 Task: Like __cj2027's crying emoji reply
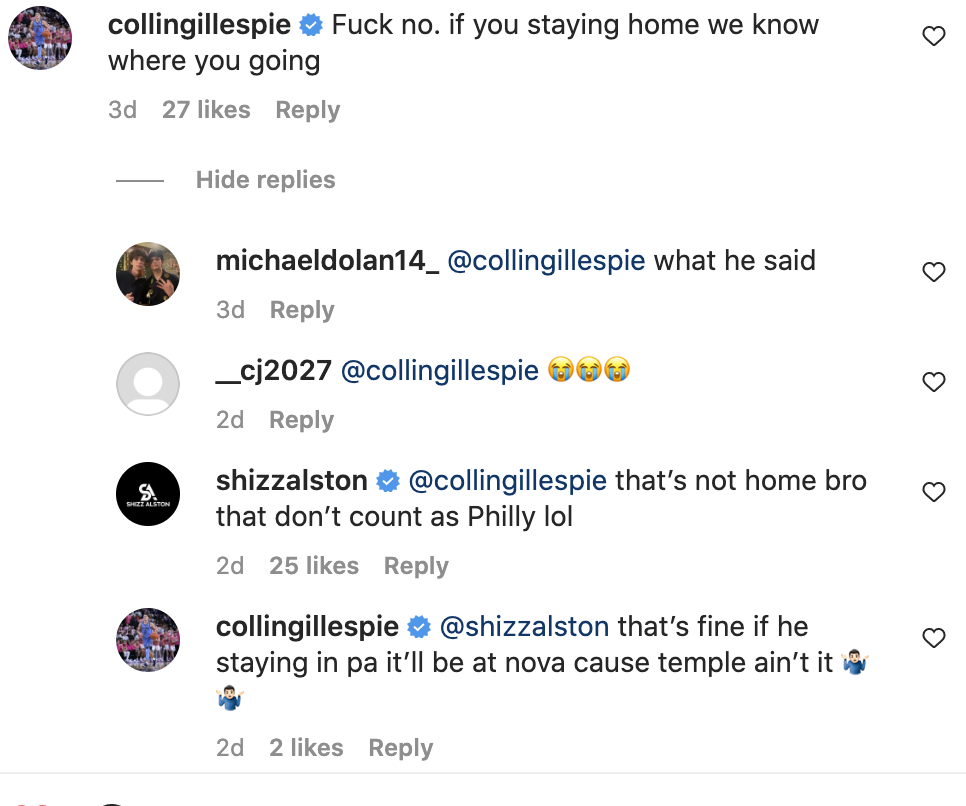(x=932, y=382)
